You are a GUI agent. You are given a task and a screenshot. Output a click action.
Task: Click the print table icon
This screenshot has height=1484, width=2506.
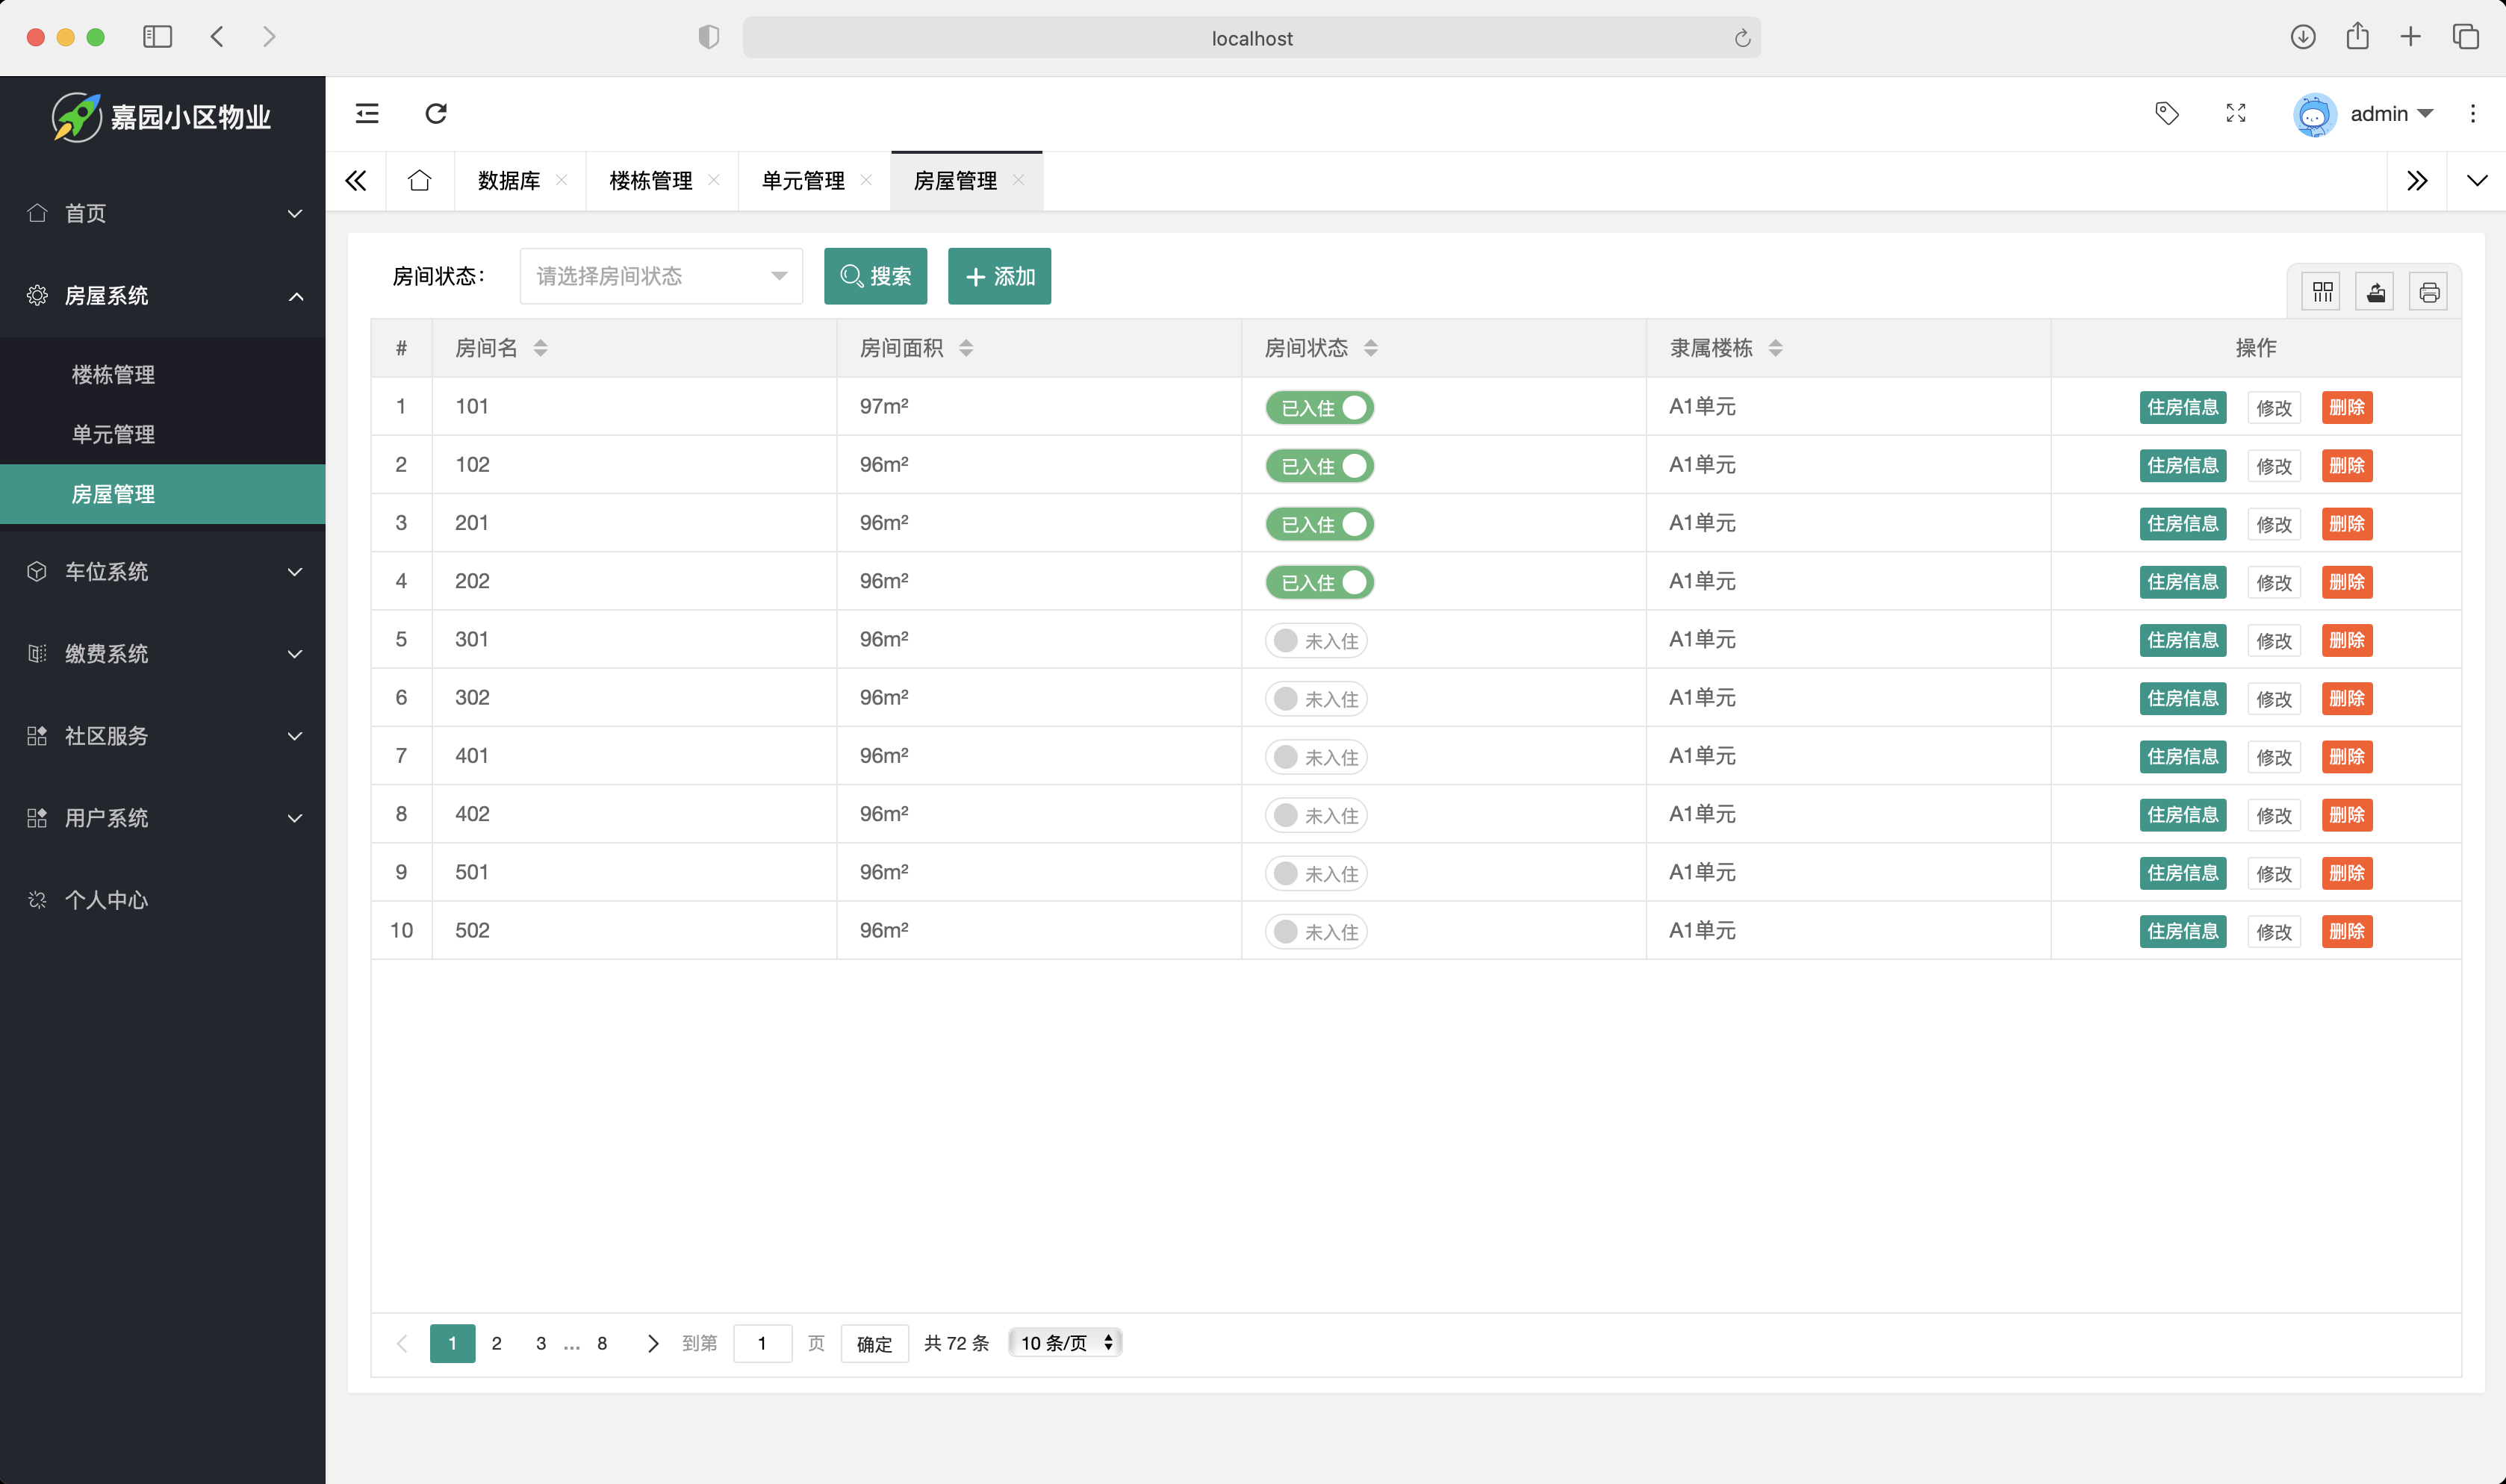tap(2429, 292)
